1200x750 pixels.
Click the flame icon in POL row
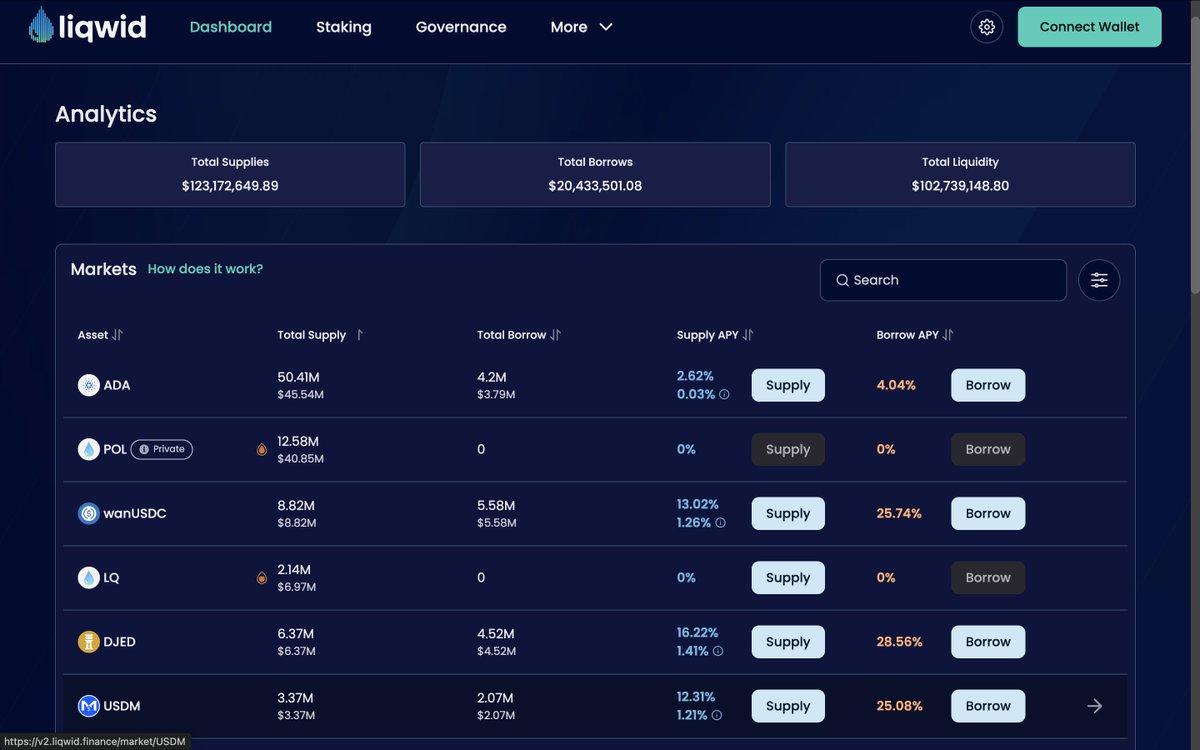[262, 450]
